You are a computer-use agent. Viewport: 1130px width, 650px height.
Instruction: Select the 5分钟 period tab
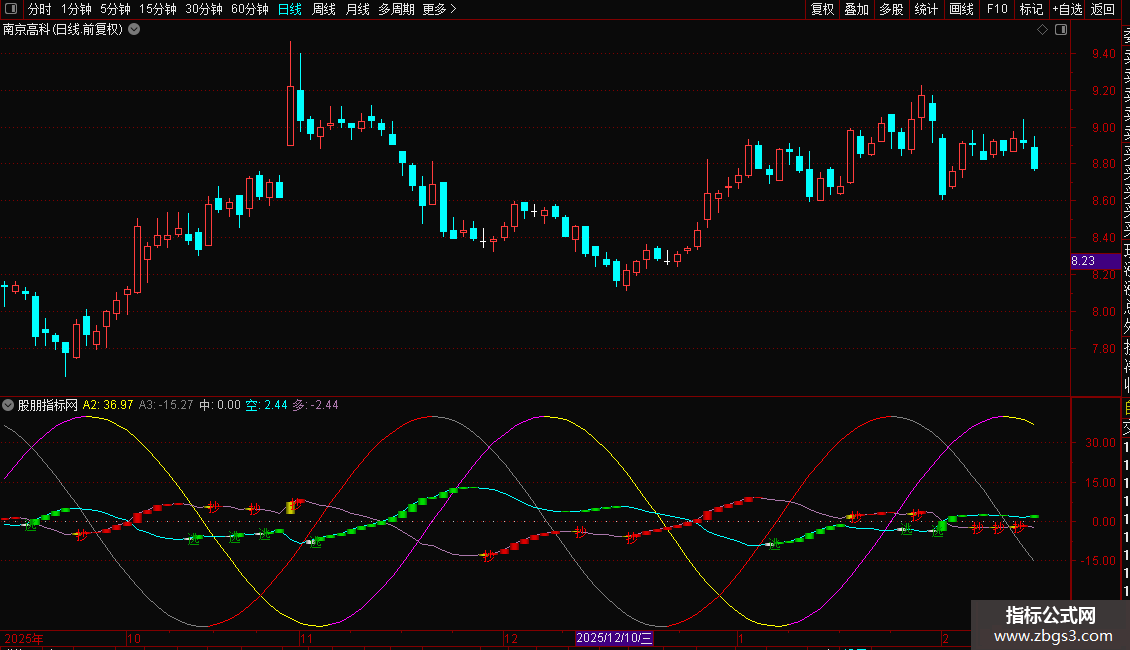tap(115, 9)
